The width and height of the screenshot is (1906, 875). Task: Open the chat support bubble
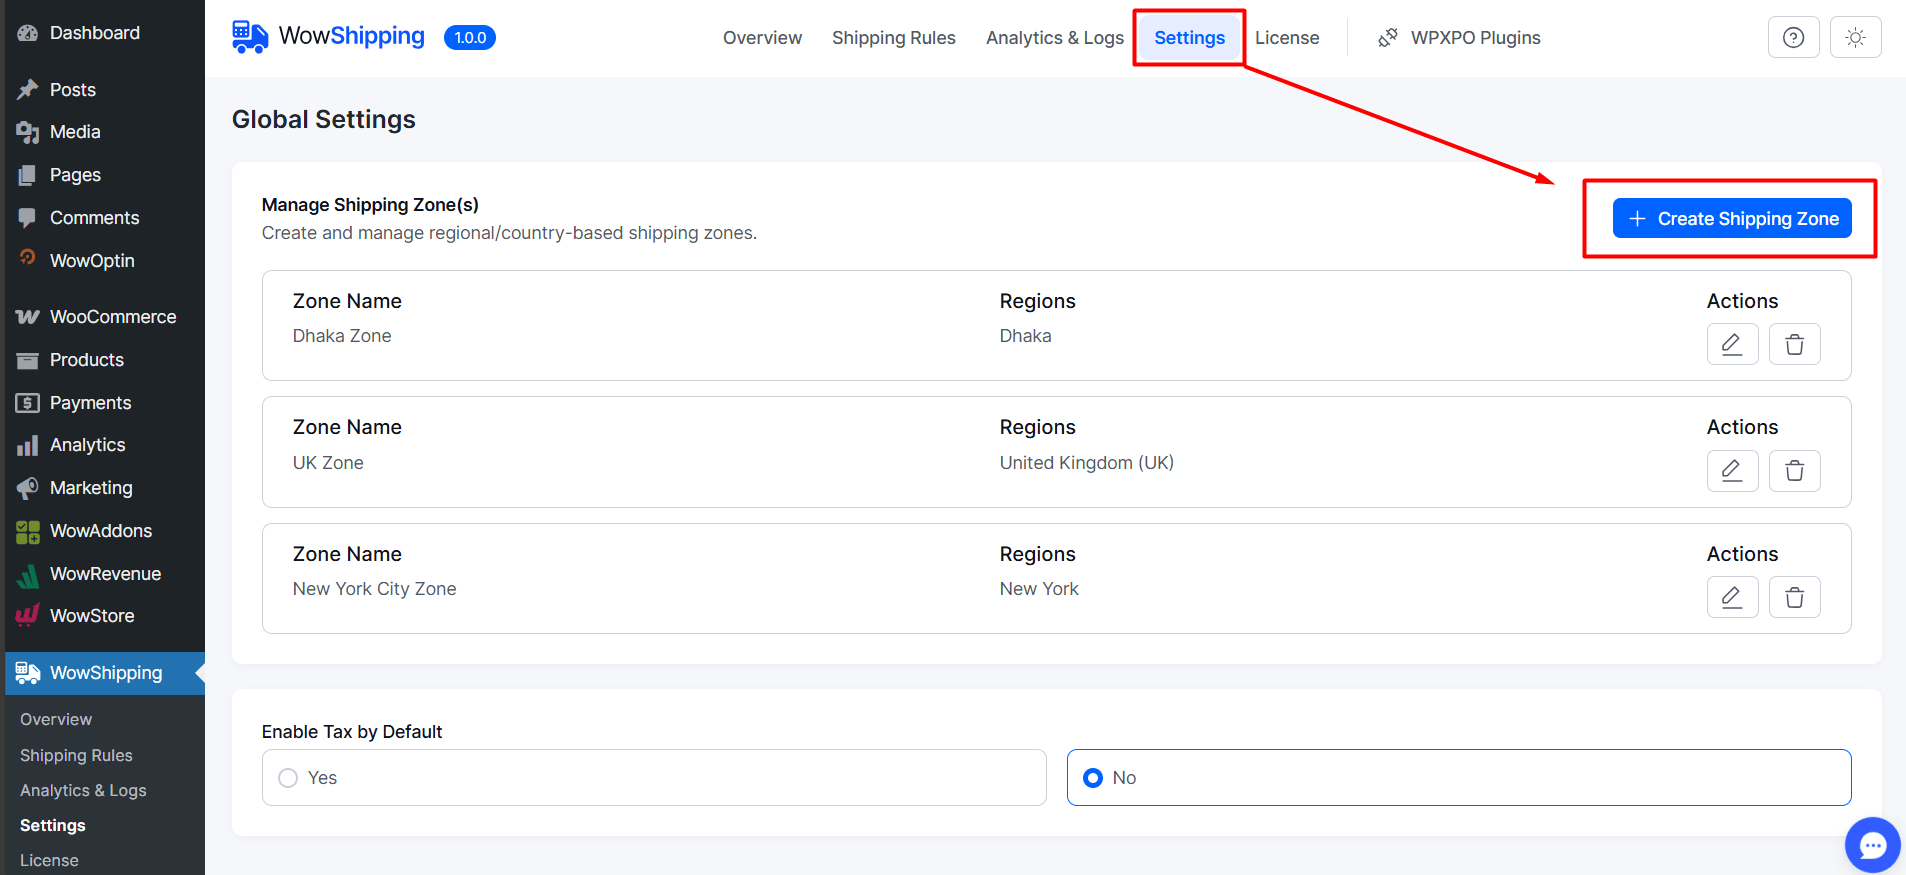point(1873,845)
